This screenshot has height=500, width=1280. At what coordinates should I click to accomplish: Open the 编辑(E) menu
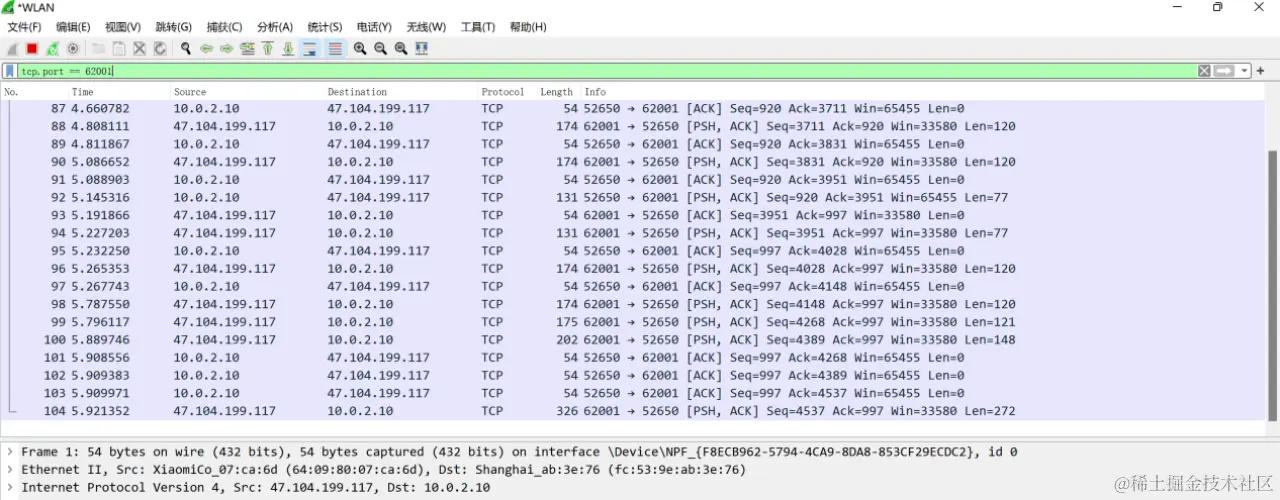point(73,27)
